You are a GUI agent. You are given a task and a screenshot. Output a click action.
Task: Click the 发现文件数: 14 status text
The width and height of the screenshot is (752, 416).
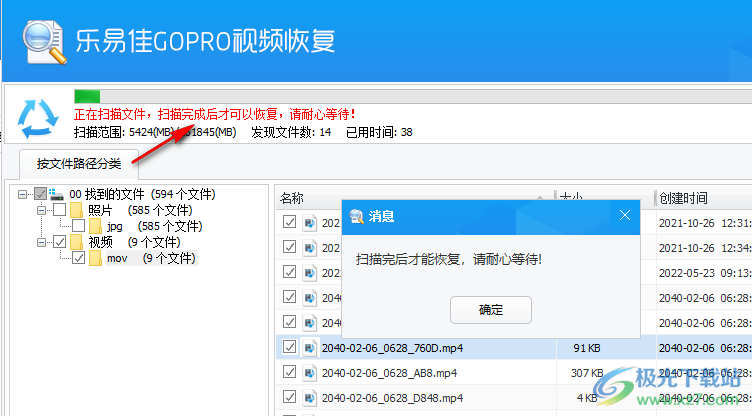[291, 132]
